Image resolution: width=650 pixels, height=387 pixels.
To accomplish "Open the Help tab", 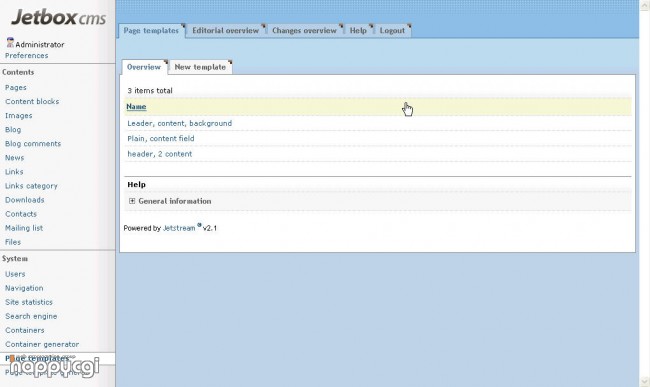I will (x=358, y=31).
